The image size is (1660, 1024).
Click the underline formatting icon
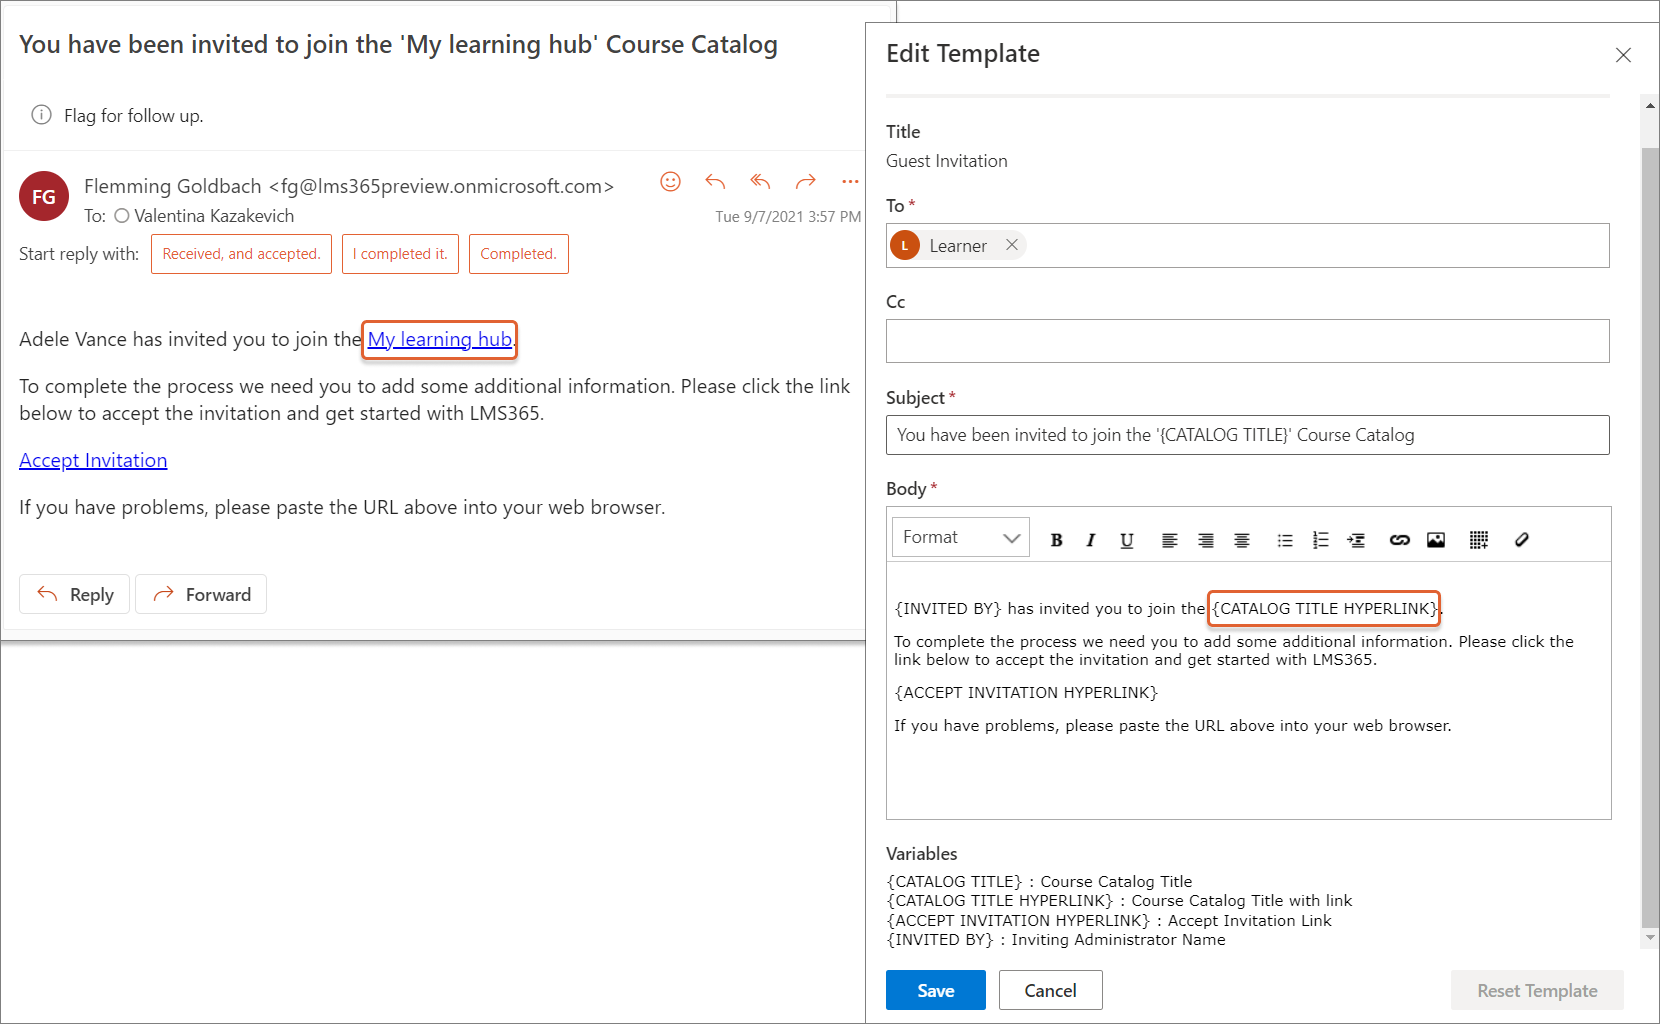(1127, 540)
